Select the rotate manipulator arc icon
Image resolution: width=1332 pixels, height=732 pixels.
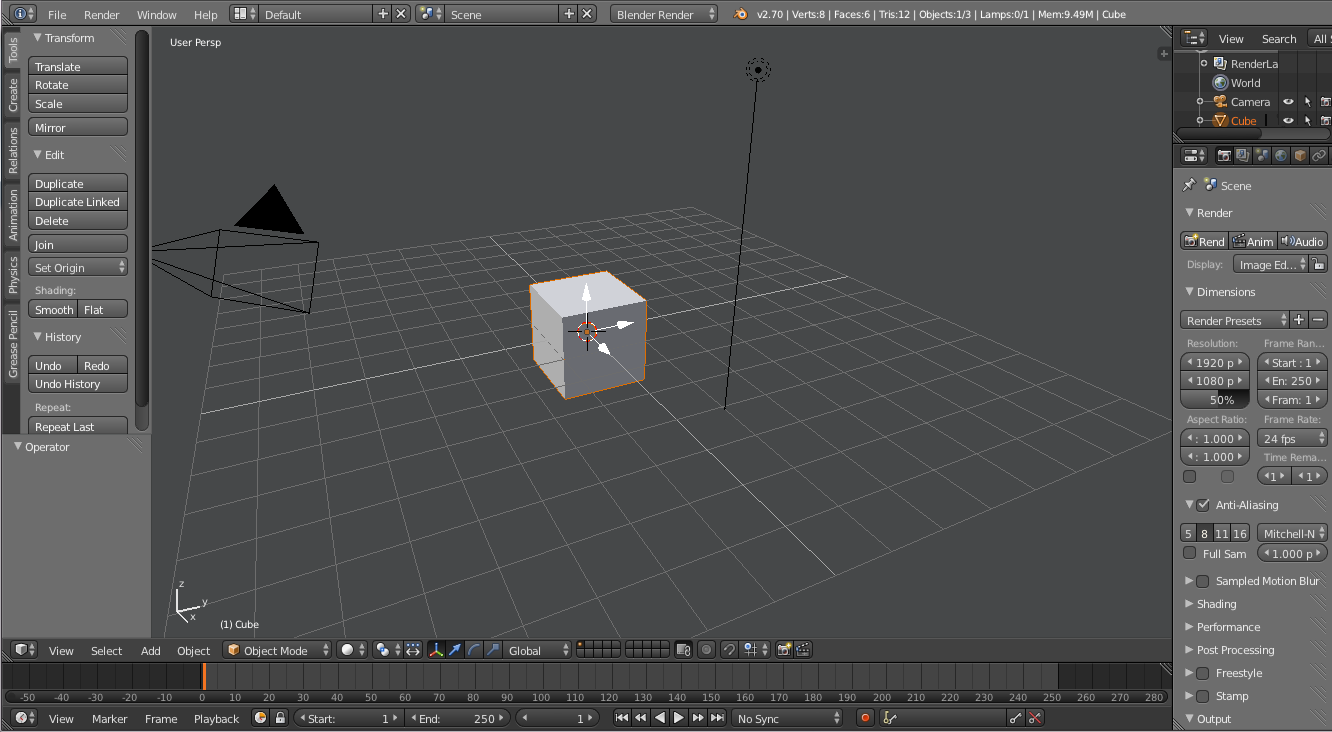[x=474, y=650]
